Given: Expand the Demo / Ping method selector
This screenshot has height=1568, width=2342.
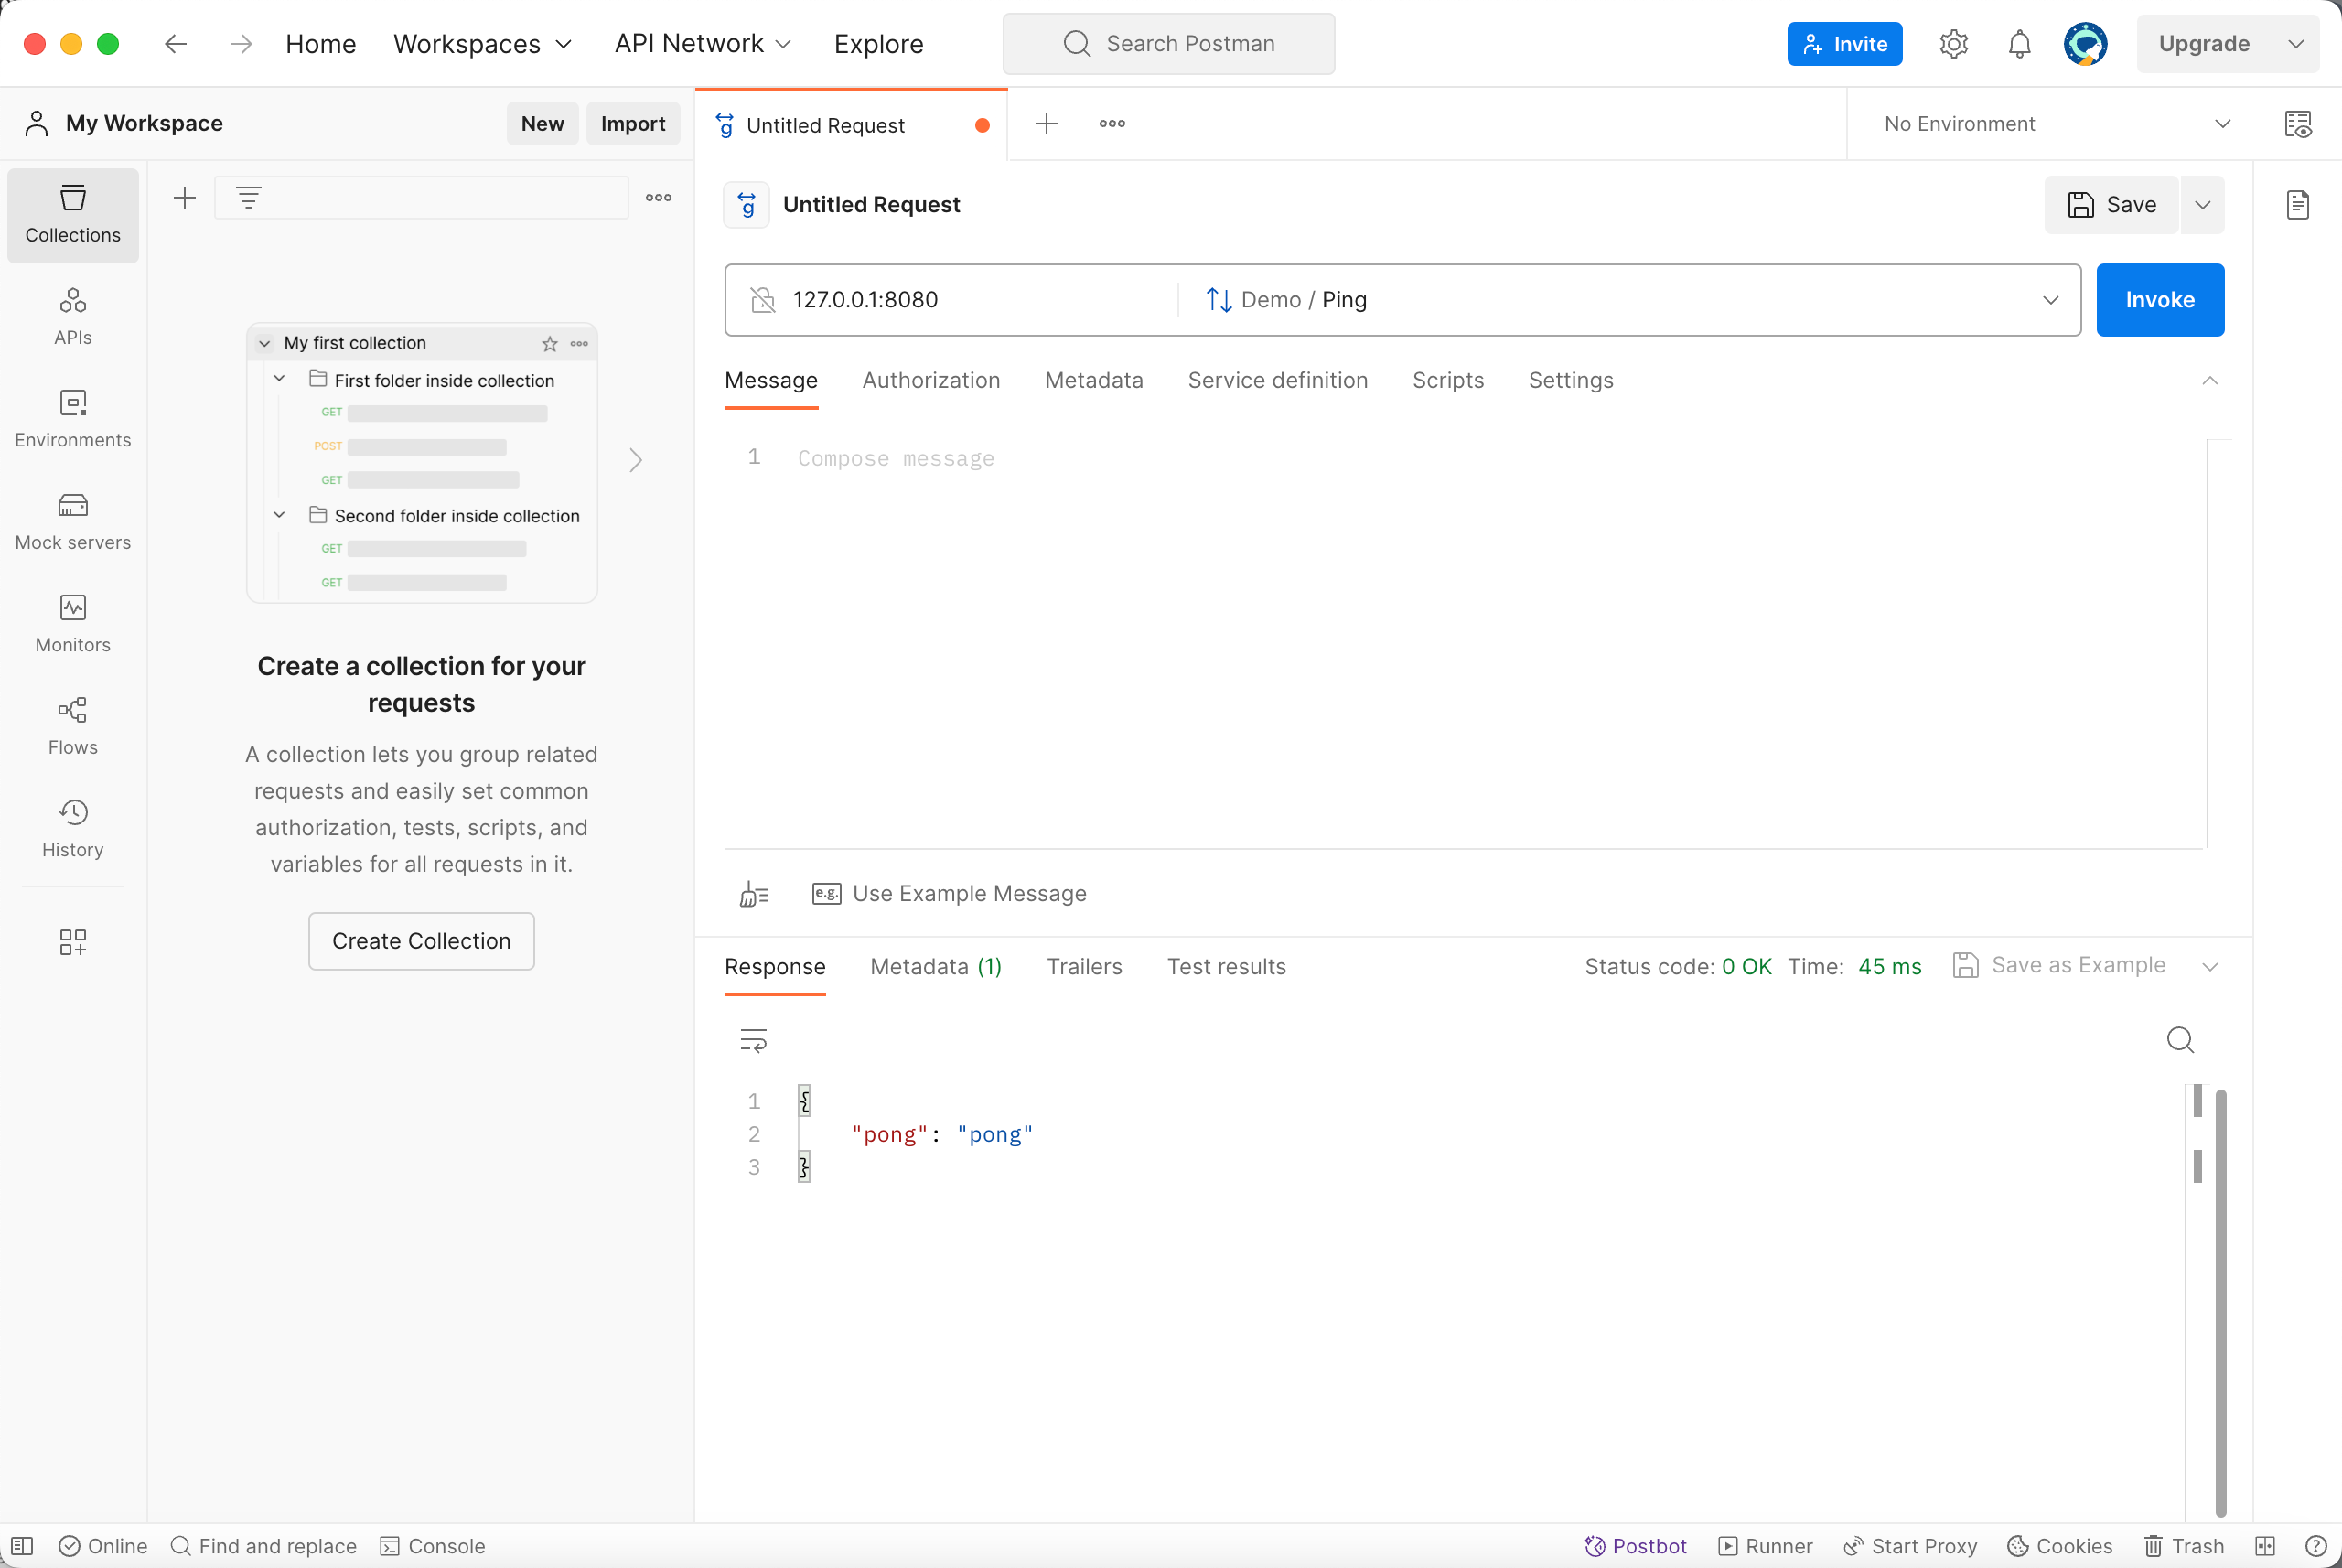Looking at the screenshot, I should coord(2050,300).
